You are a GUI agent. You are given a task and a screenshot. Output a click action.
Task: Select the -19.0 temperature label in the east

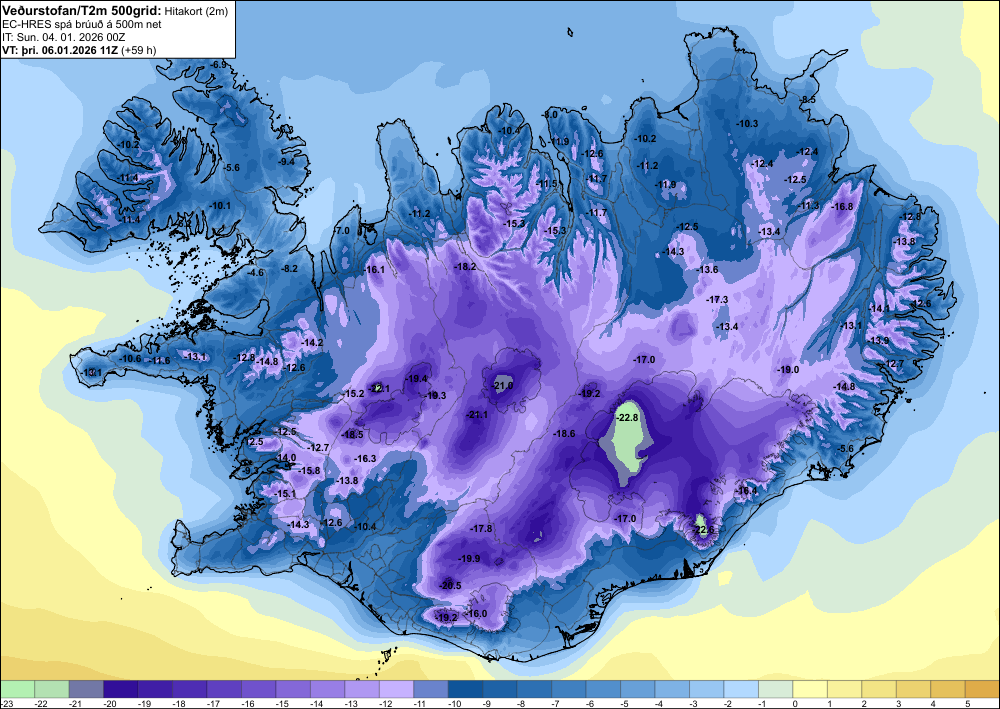pos(788,370)
